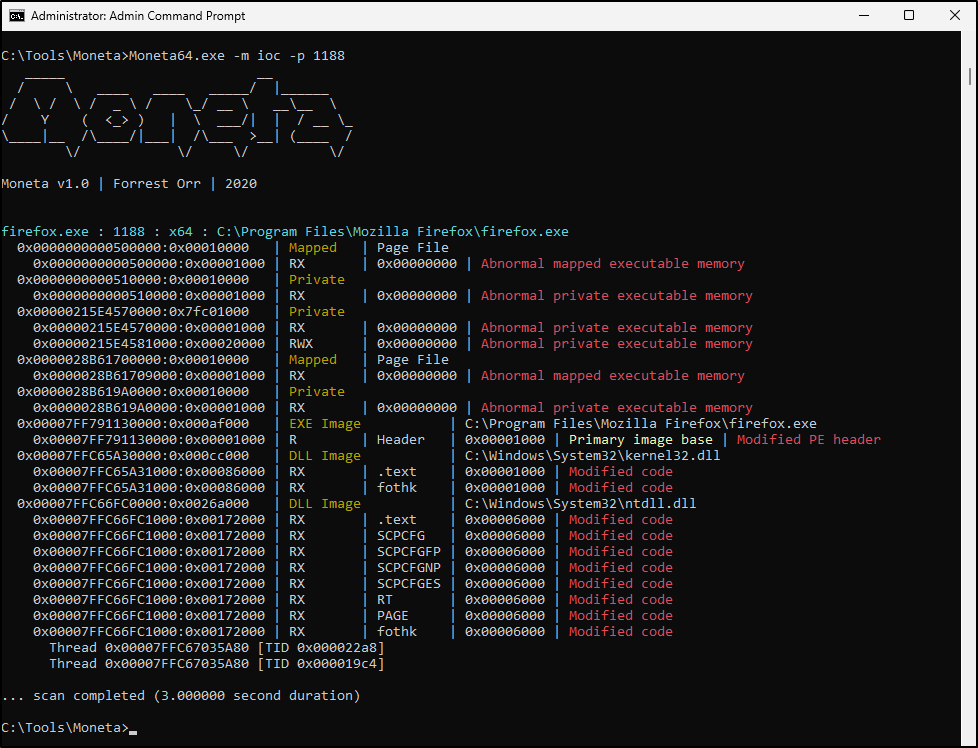Click the 'PAGE' section label
The image size is (978, 748).
click(392, 616)
